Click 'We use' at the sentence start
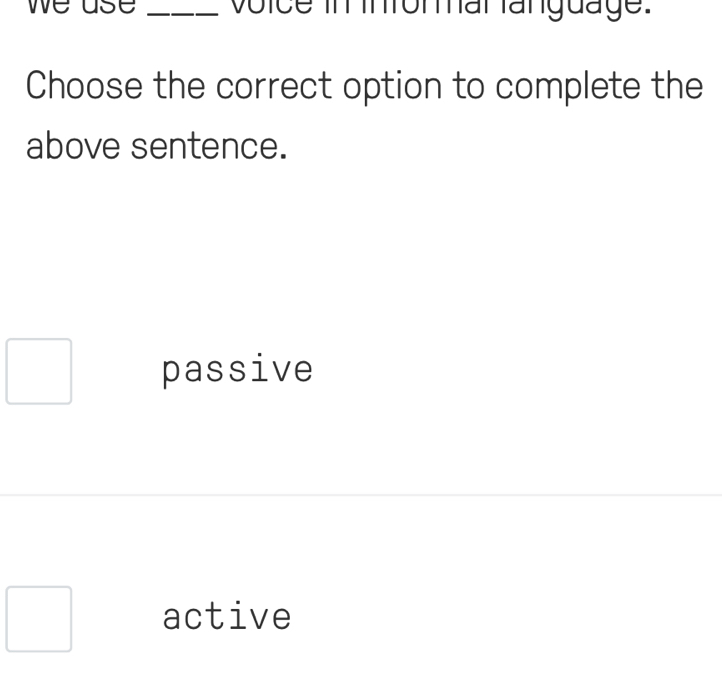The image size is (722, 690). [x=80, y=5]
